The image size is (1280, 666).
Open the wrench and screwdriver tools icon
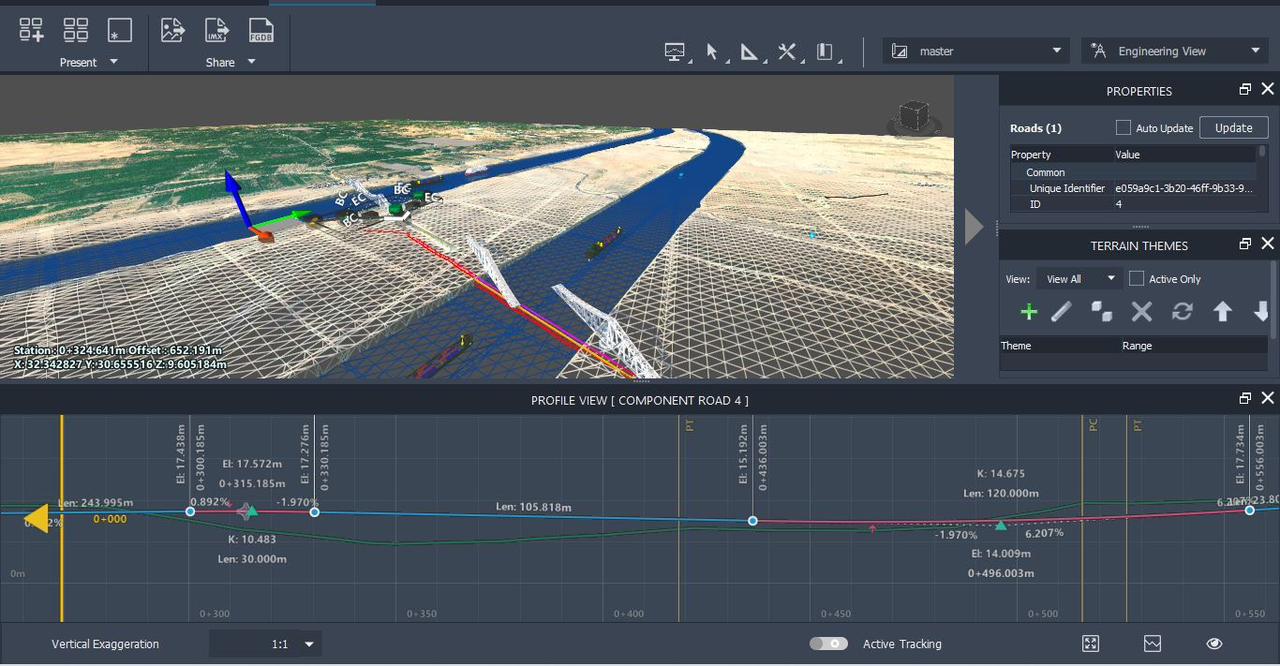click(x=787, y=52)
